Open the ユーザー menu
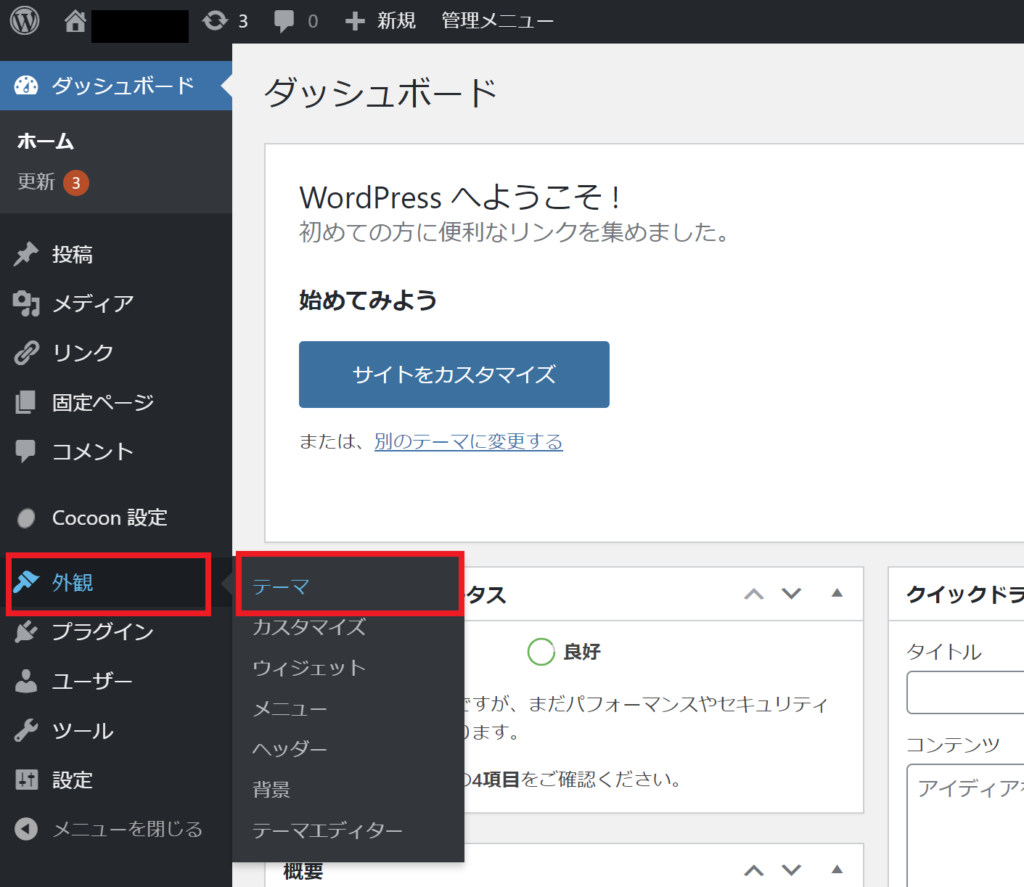 tap(116, 681)
